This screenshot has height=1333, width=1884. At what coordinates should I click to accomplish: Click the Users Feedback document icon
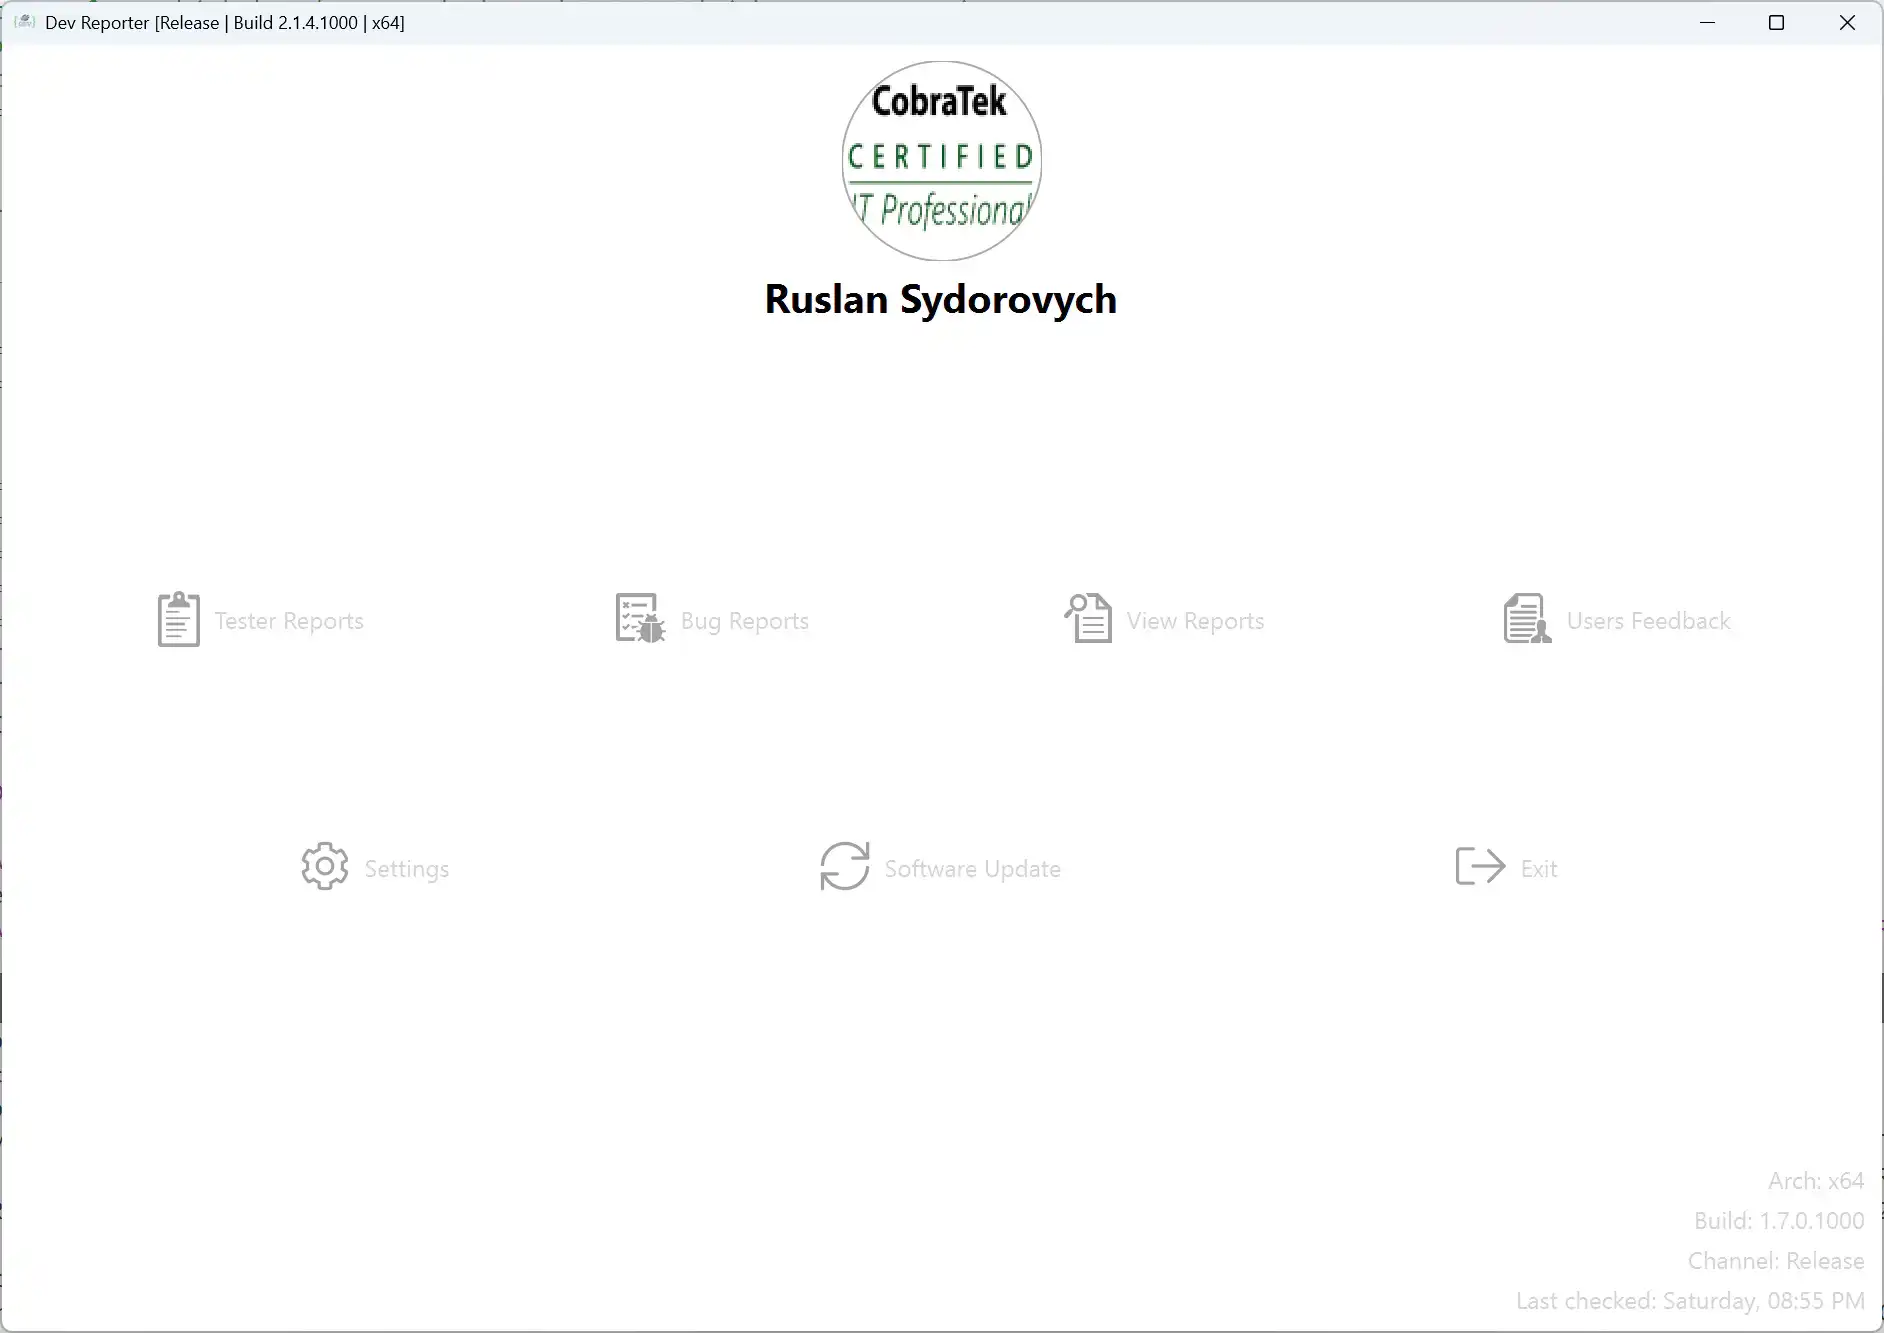coord(1527,619)
